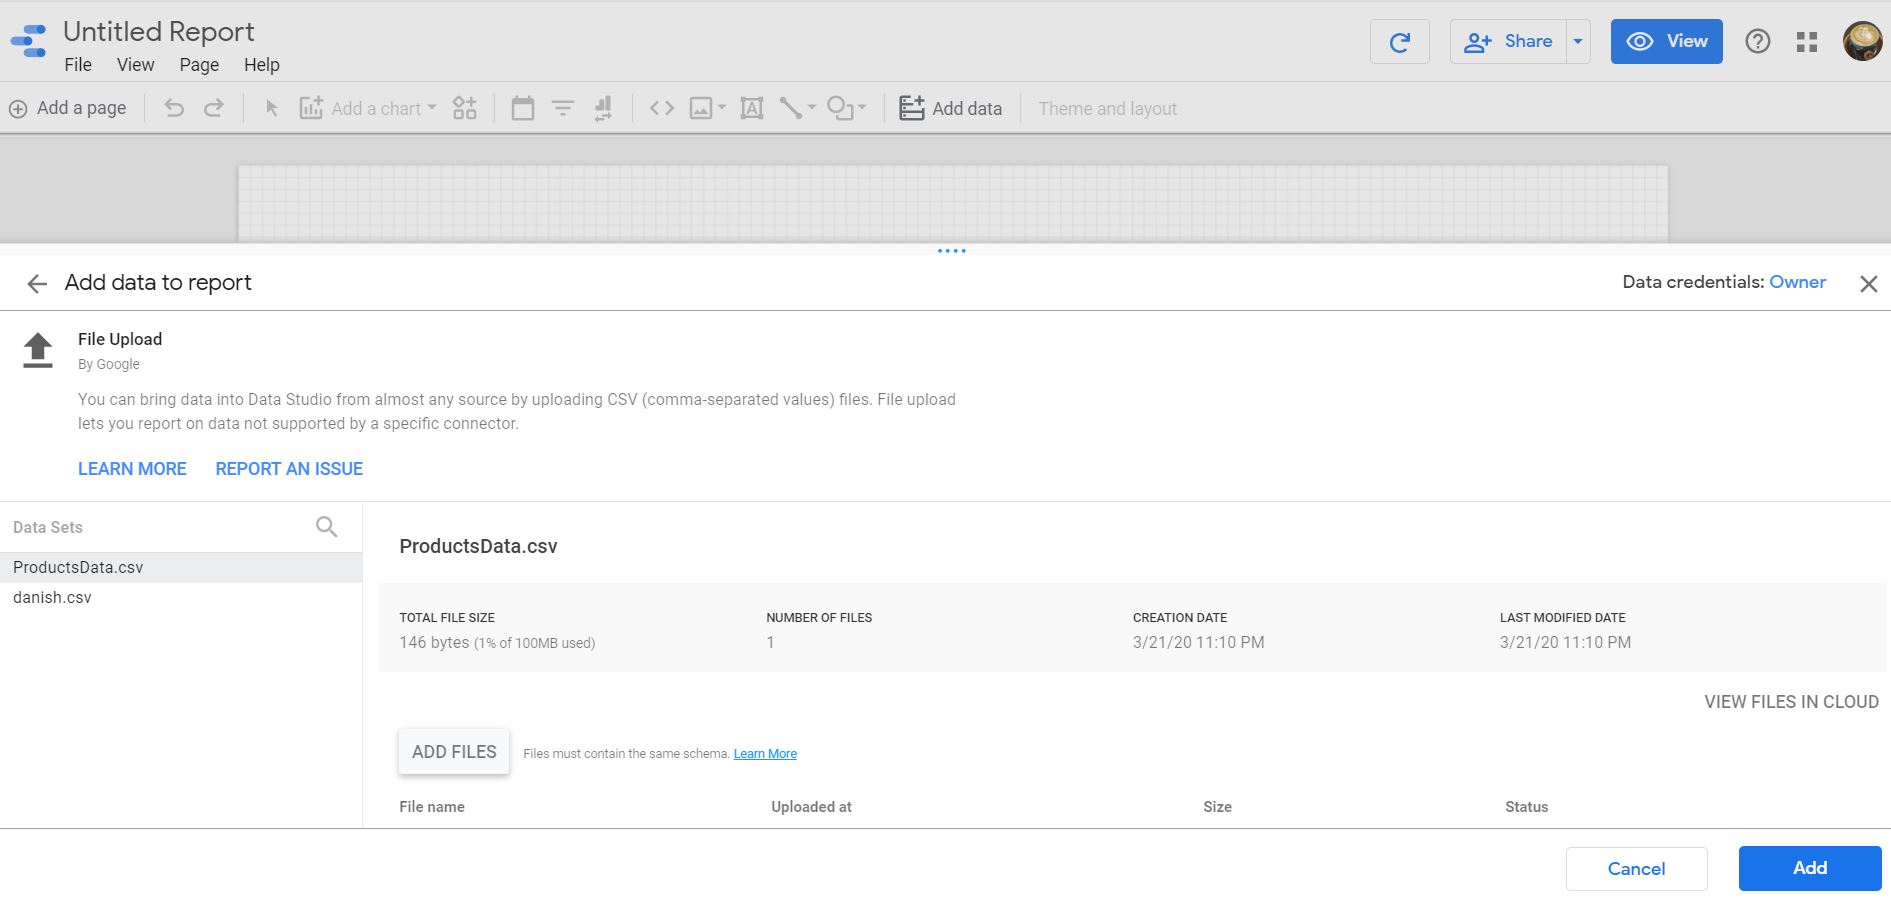This screenshot has height=902, width=1891.
Task: Open the help question mark icon
Action: pos(1757,42)
